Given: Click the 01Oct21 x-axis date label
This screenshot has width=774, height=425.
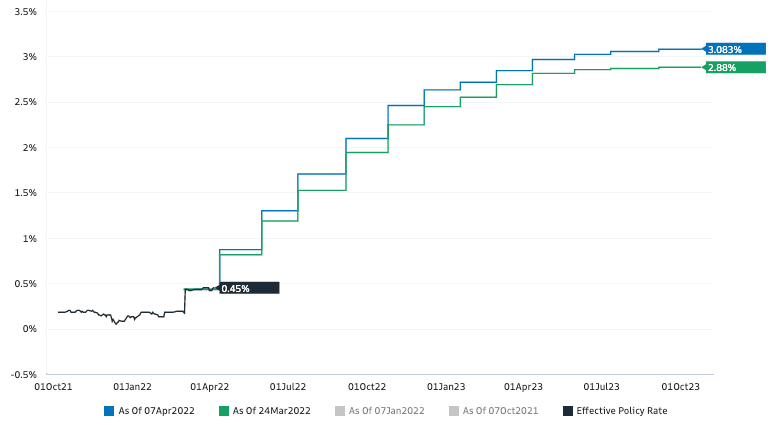Looking at the screenshot, I should pos(53,385).
